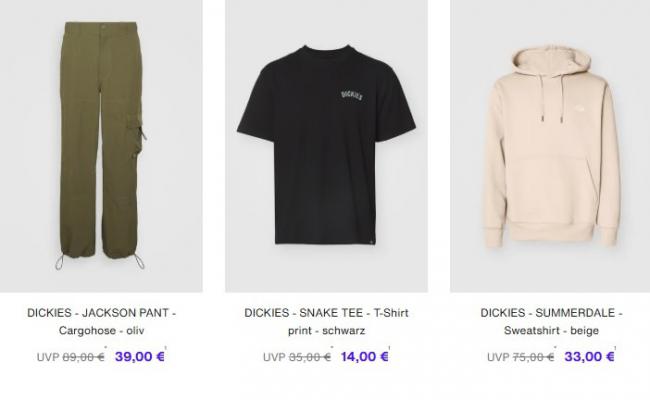
Task: Click the struck-through UVP 89,00 € price
Action: click(70, 357)
